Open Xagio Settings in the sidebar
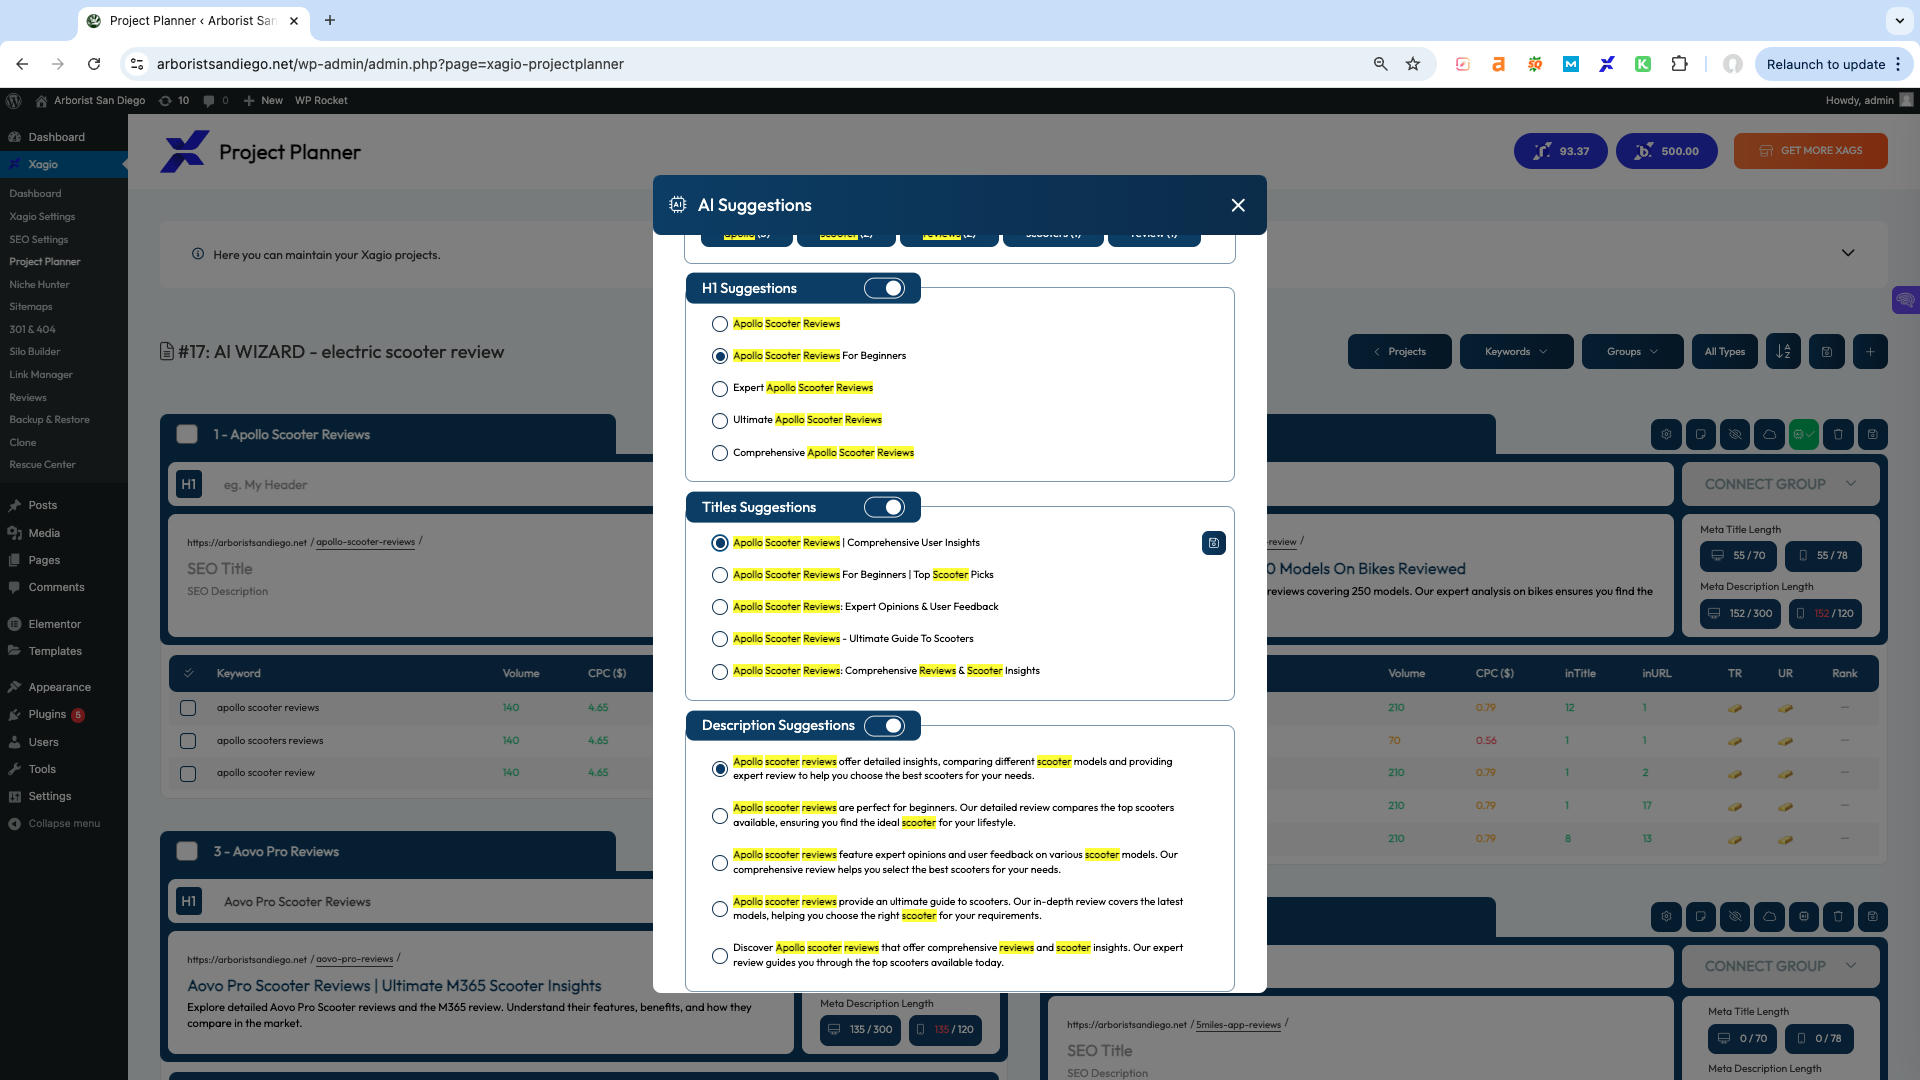Viewport: 1920px width, 1080px height. 42,216
